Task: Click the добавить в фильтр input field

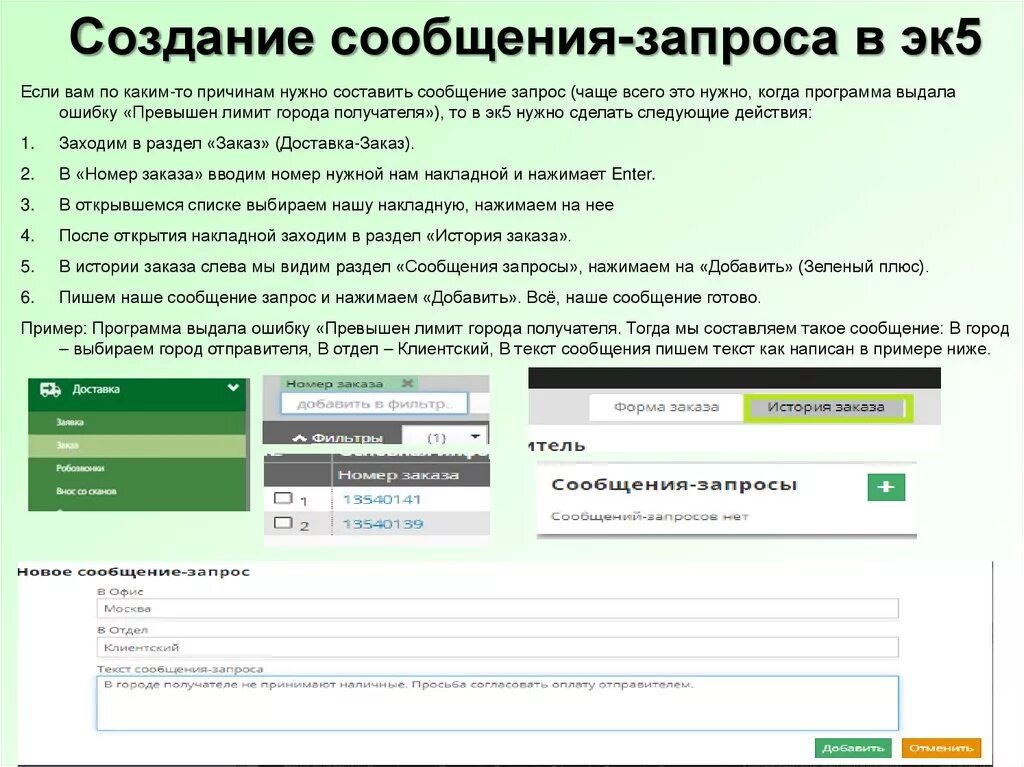Action: click(x=375, y=404)
